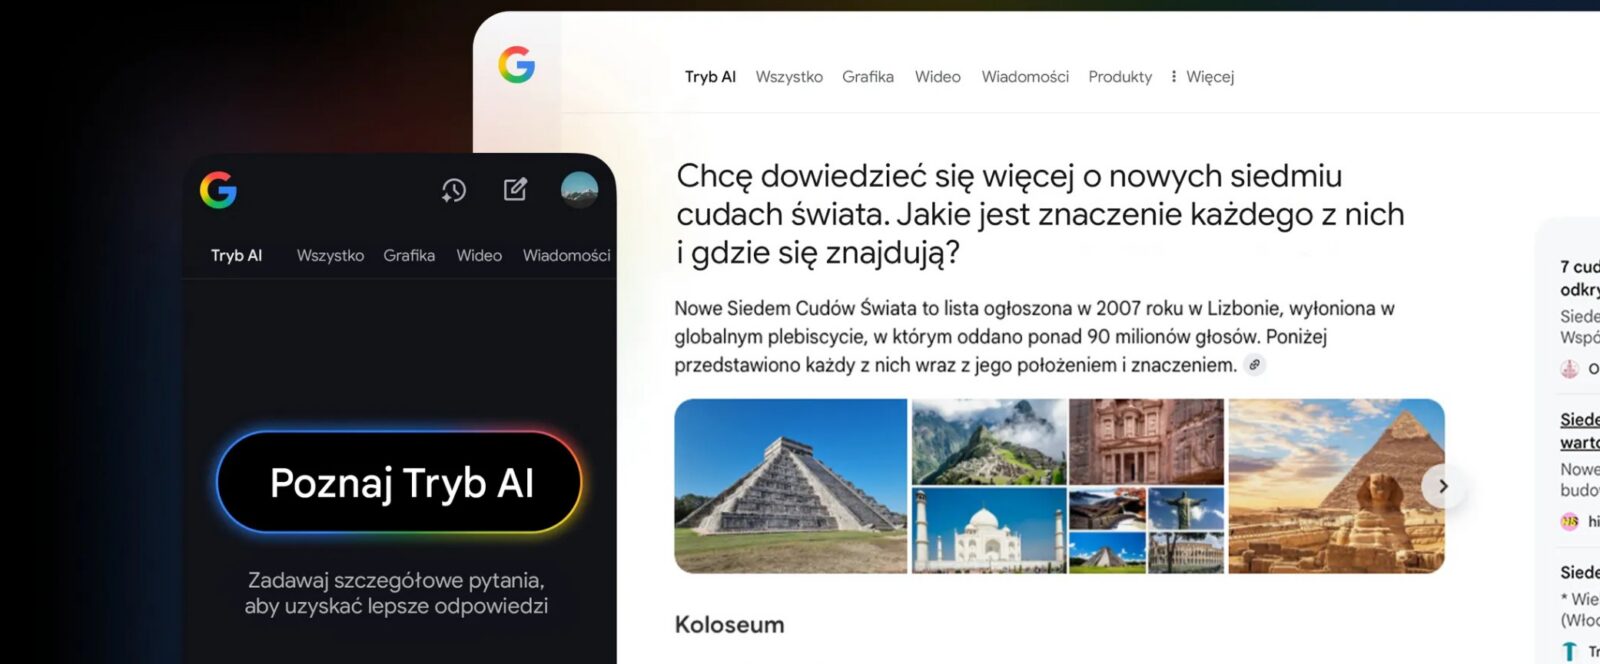The image size is (1600, 664).
Task: Expand the Więcej menu with three dots
Action: point(1203,77)
